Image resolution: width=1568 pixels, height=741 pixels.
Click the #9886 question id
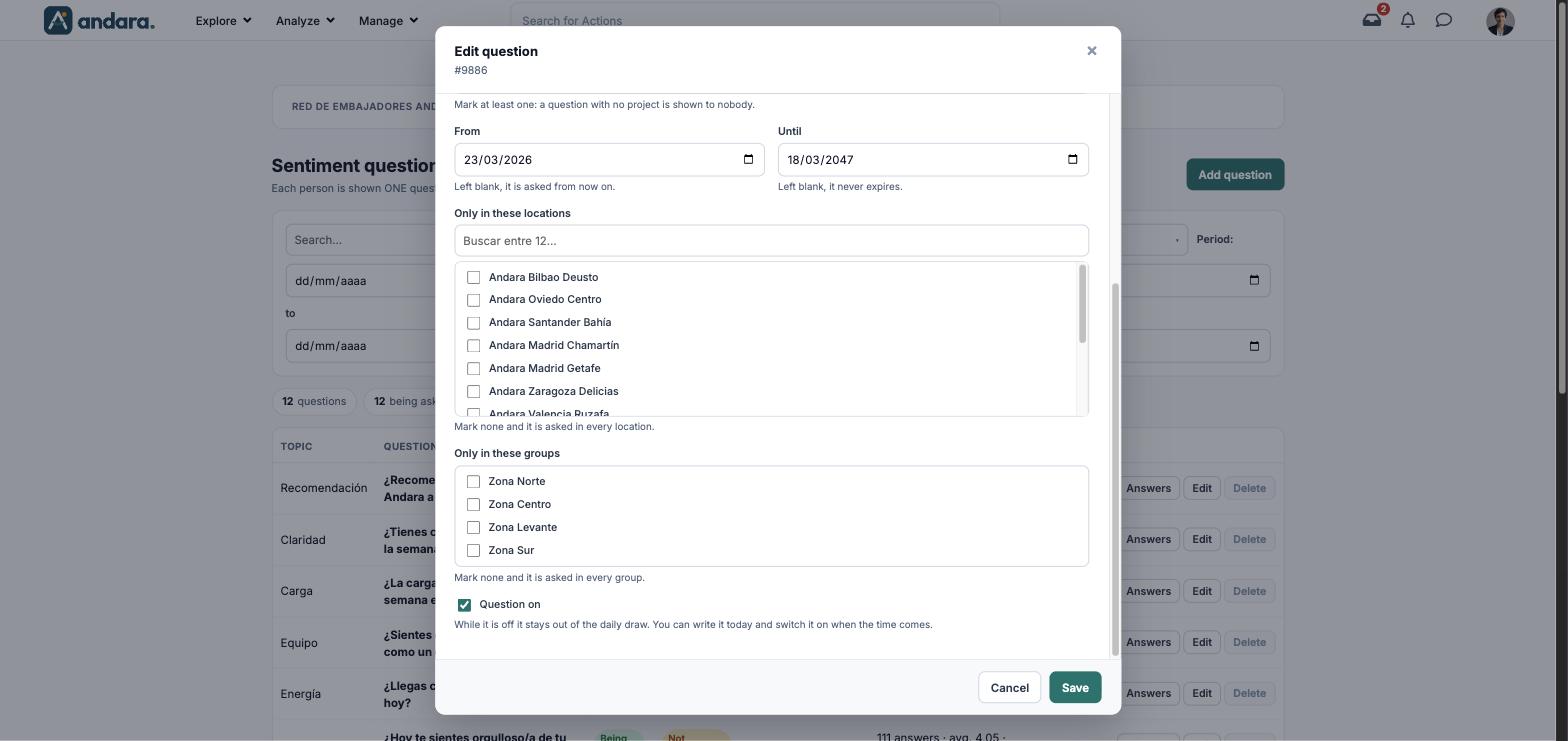tap(471, 70)
